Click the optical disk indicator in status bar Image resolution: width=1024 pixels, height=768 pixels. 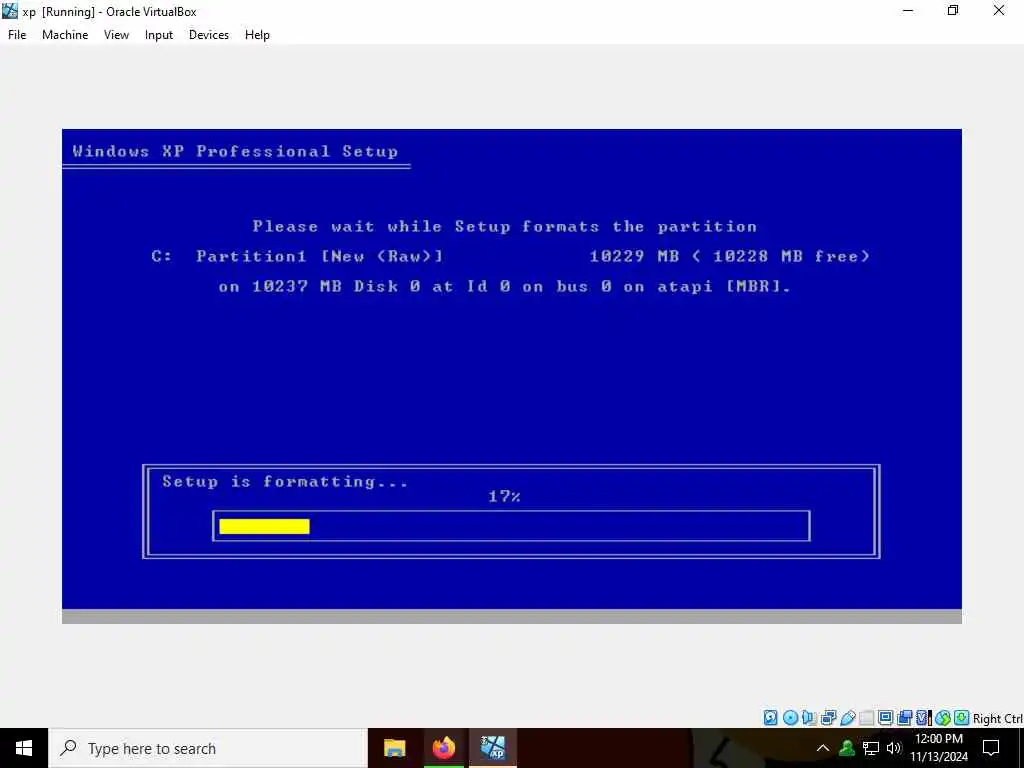[790, 718]
